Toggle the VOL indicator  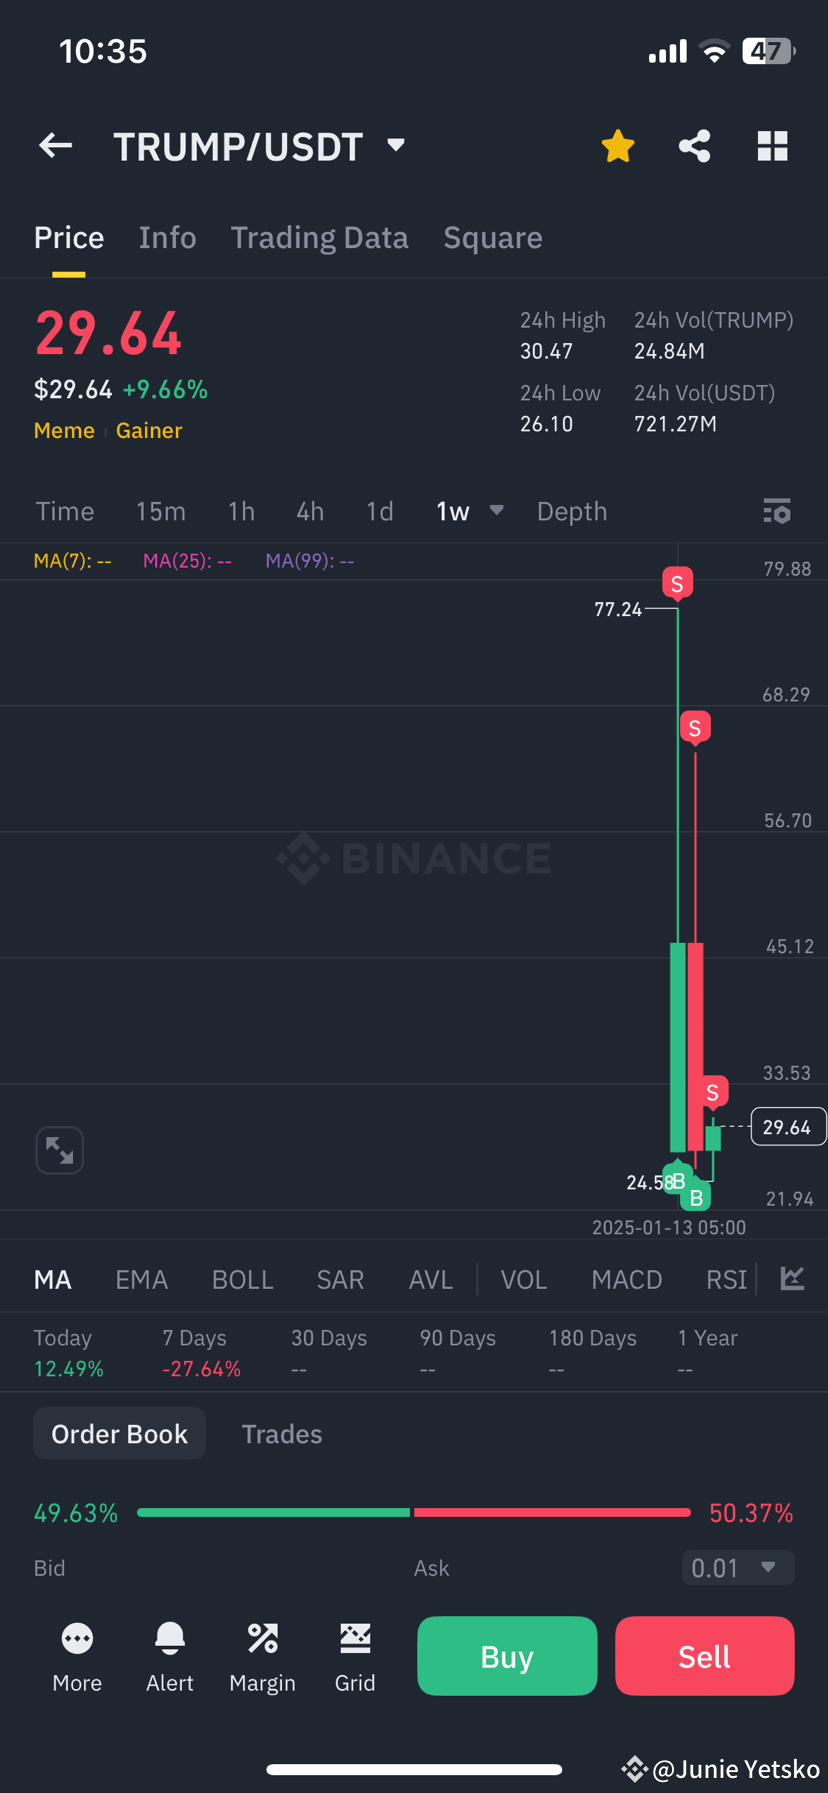point(523,1279)
